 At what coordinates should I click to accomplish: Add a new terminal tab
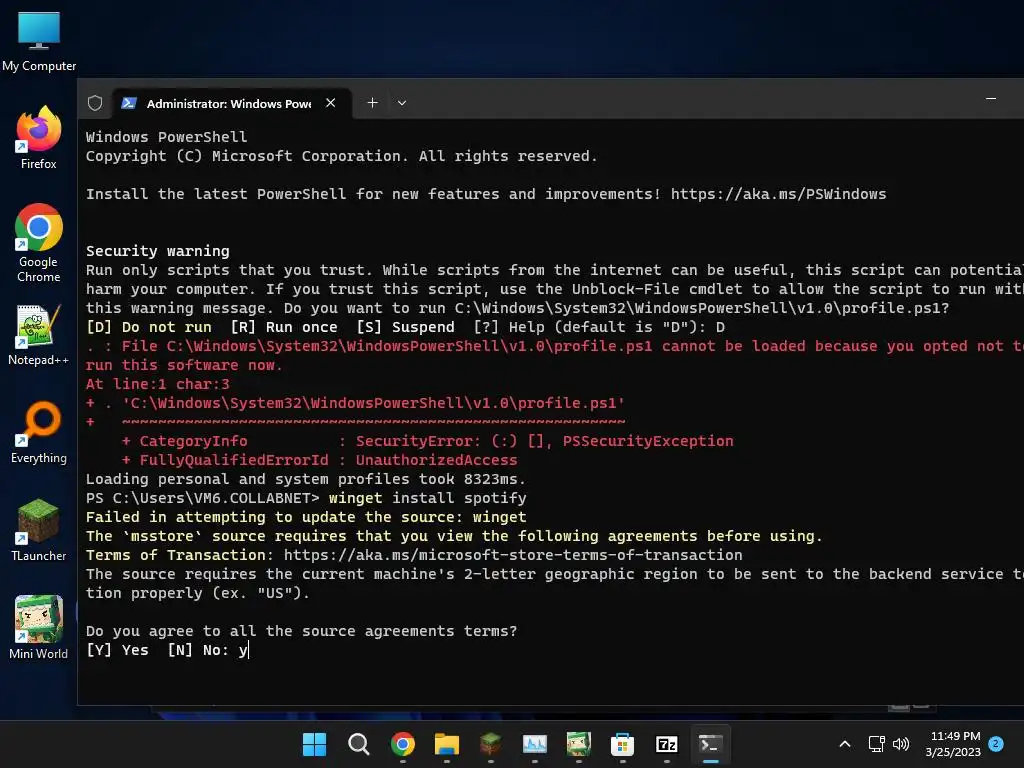(372, 103)
